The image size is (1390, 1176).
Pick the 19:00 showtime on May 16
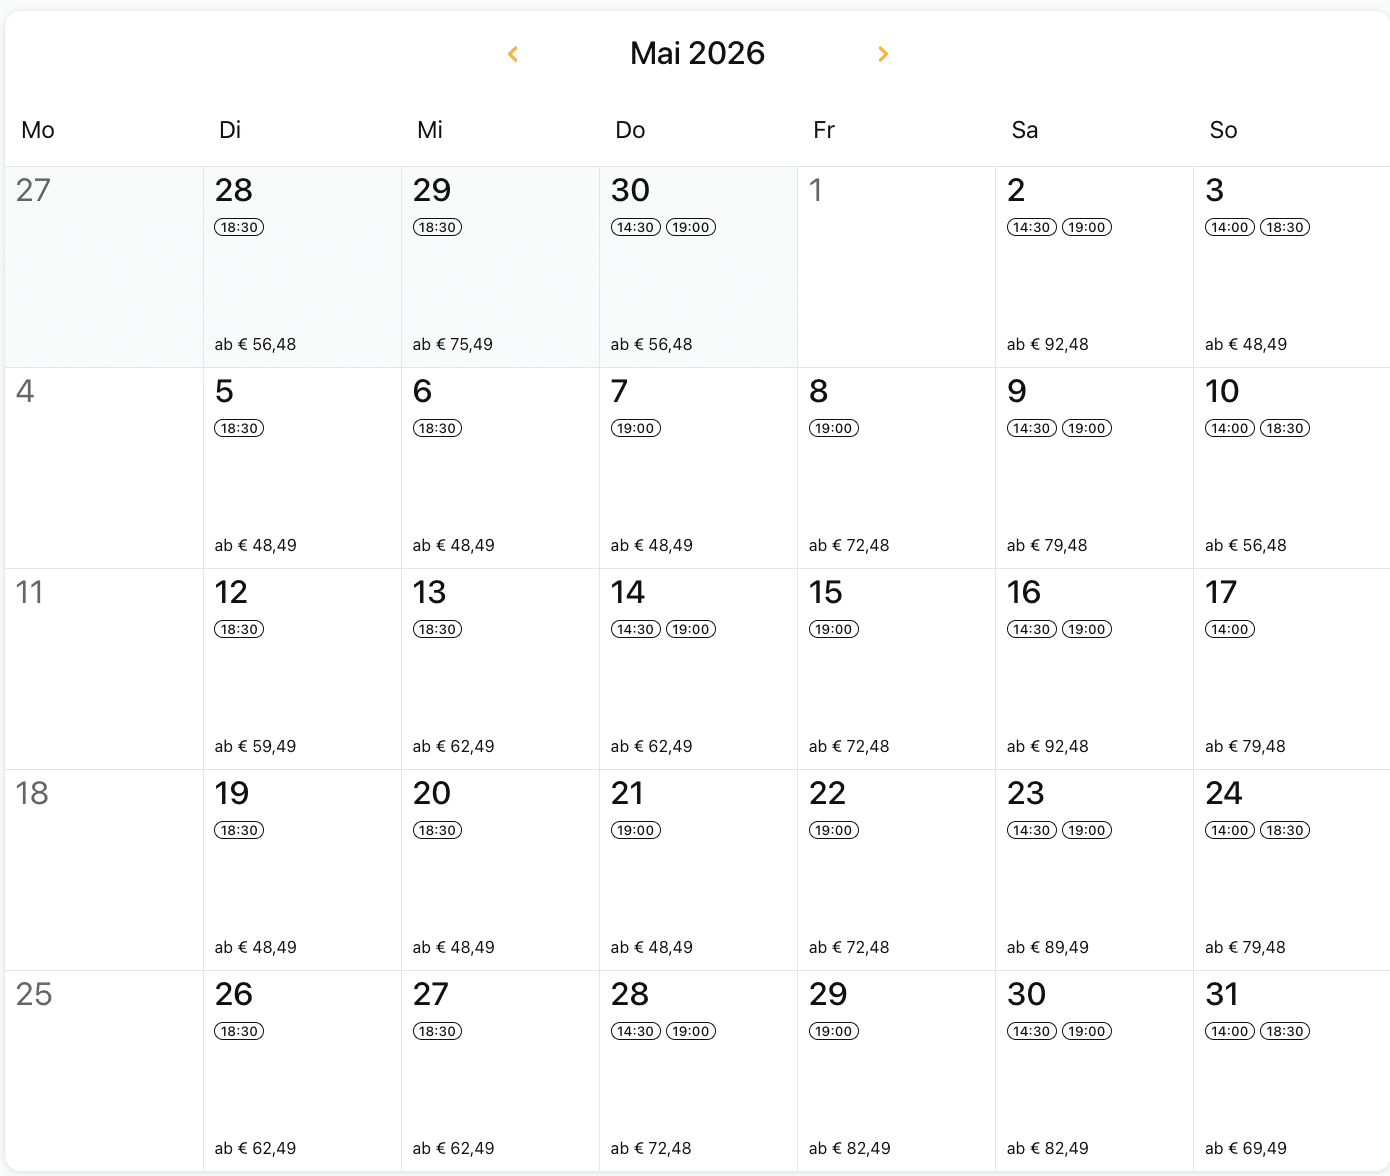pos(1086,630)
